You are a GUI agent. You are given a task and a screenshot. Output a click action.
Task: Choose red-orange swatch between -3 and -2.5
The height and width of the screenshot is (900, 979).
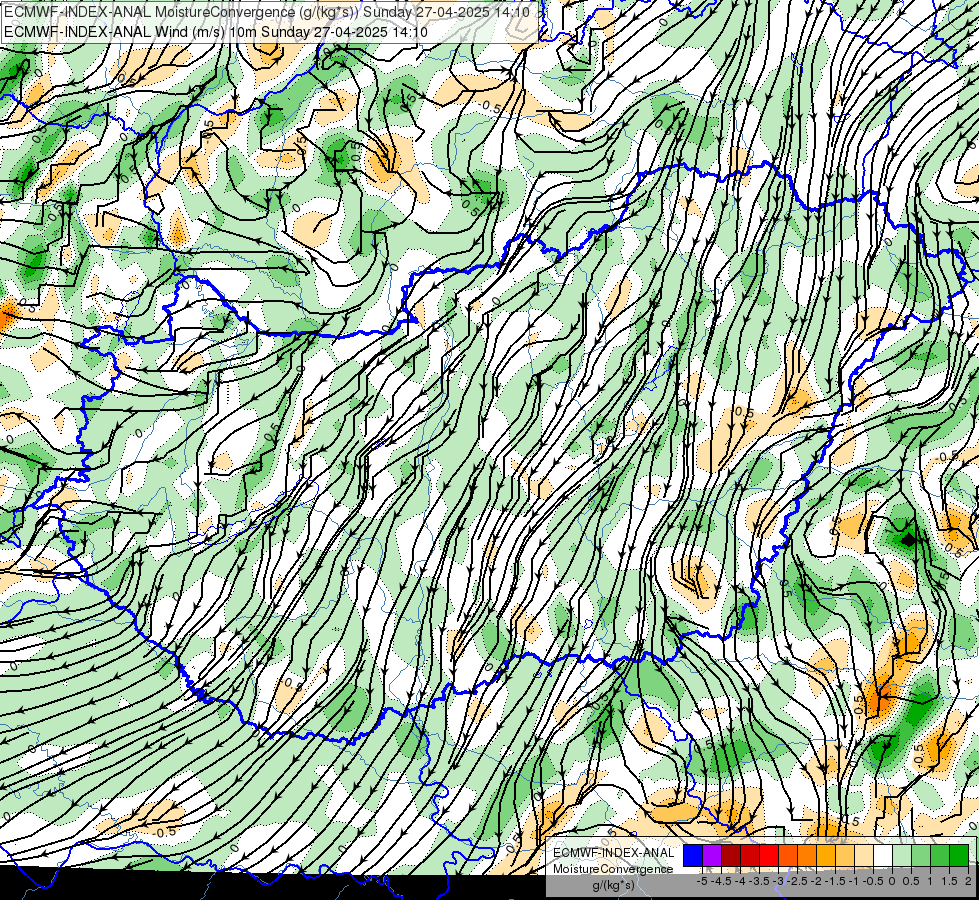tap(788, 855)
